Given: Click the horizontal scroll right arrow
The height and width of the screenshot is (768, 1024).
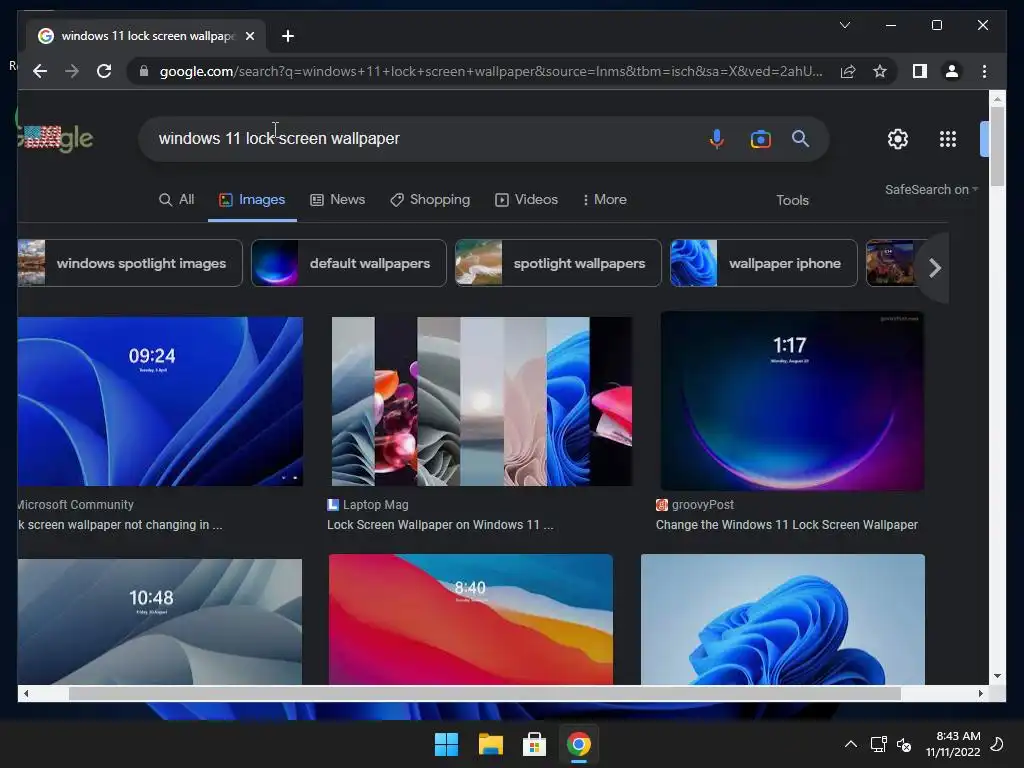Looking at the screenshot, I should tap(980, 694).
